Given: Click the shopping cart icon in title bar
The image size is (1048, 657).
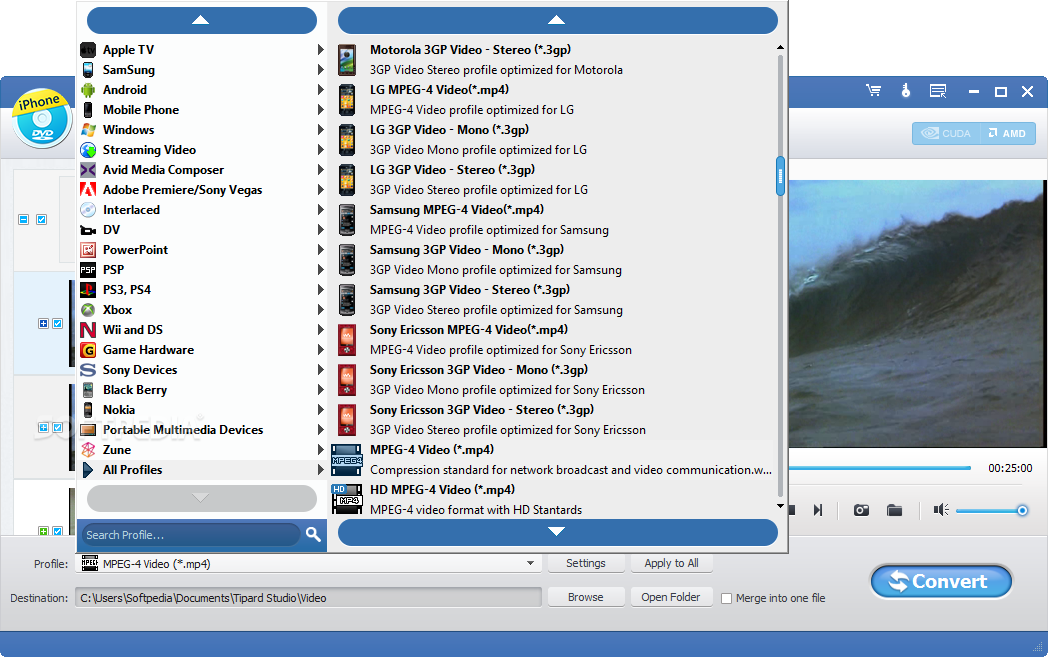Looking at the screenshot, I should coord(873,91).
